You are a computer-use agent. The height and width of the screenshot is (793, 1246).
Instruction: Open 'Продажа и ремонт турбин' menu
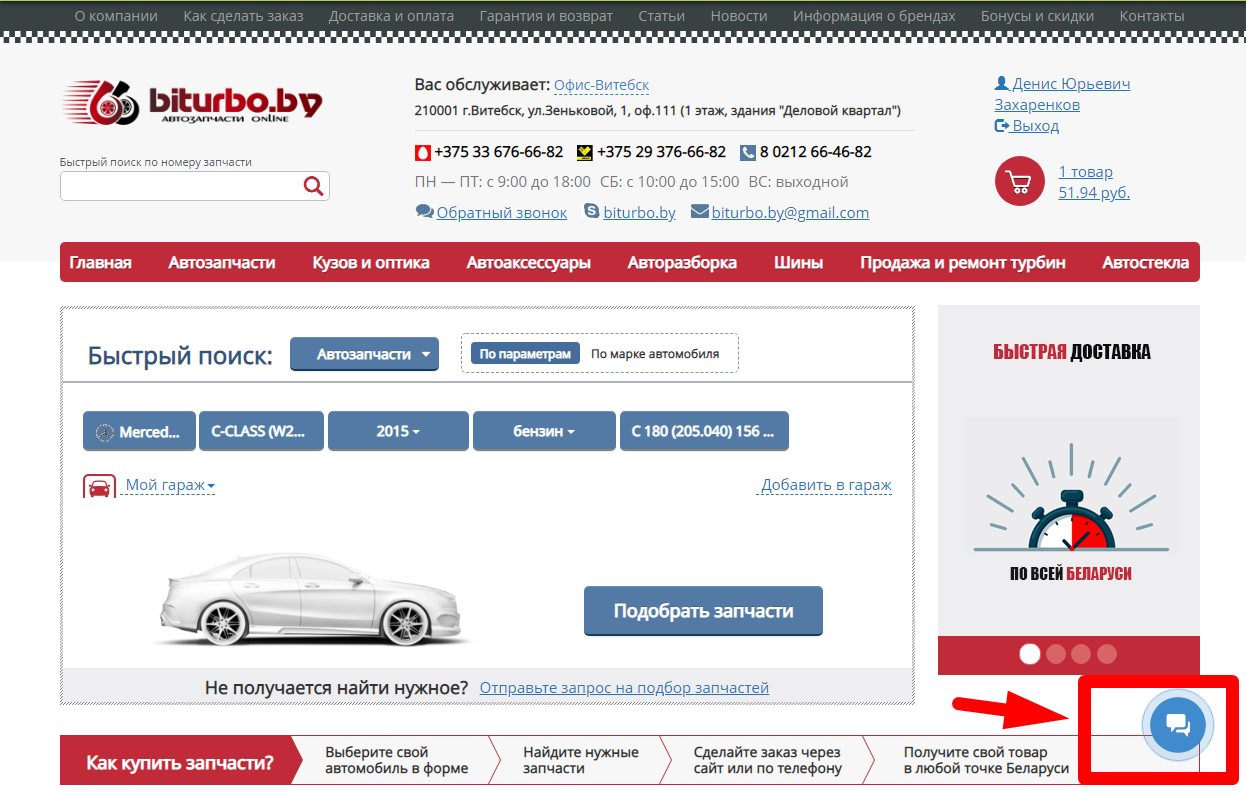pyautogui.click(x=963, y=263)
